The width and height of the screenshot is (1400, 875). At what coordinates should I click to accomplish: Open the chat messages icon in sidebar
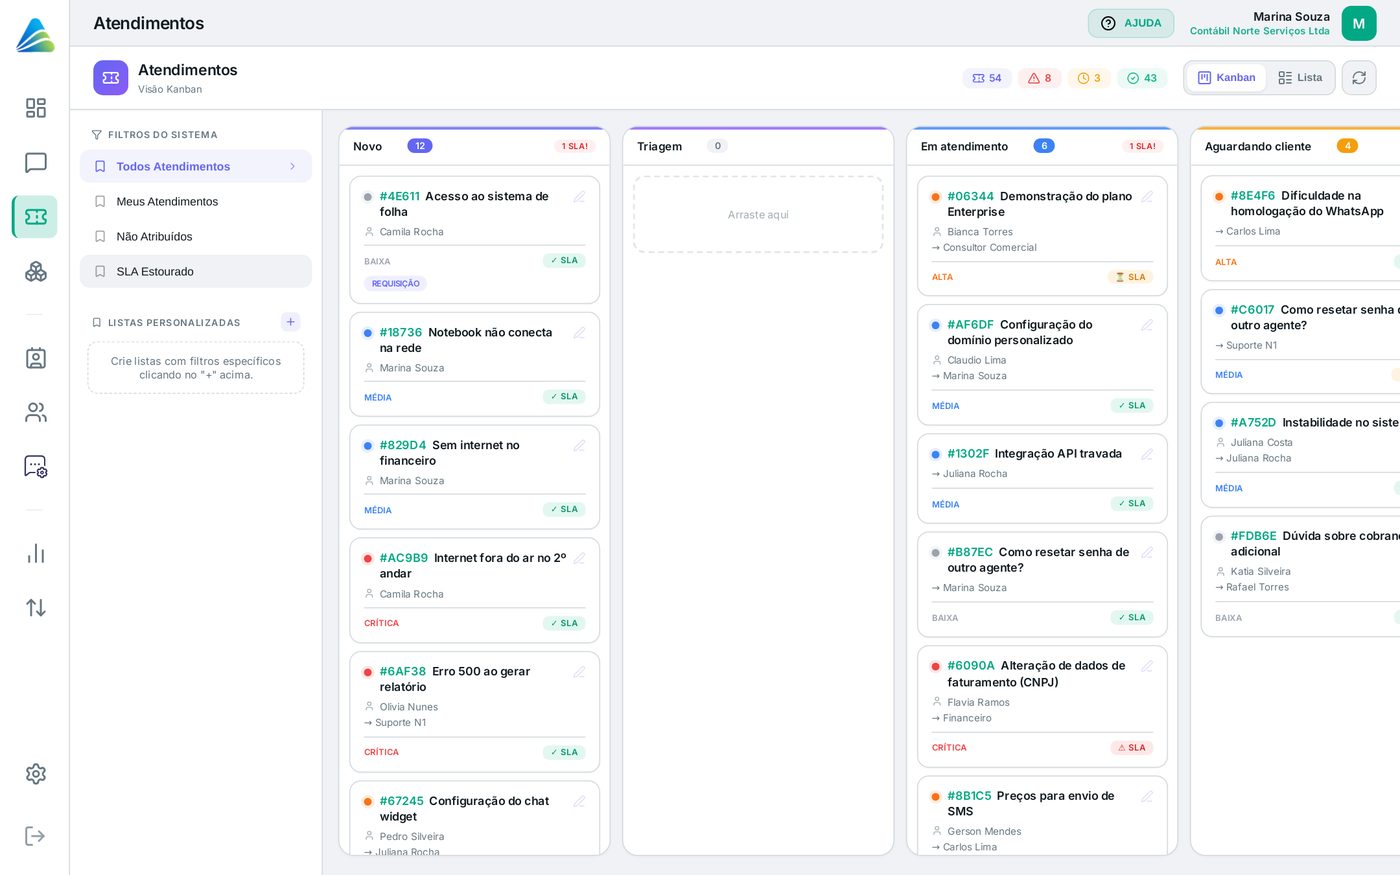(36, 163)
